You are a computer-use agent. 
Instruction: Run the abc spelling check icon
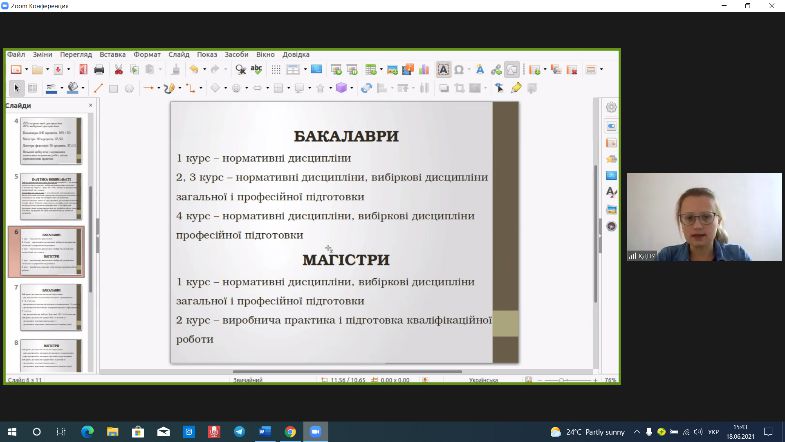256,70
